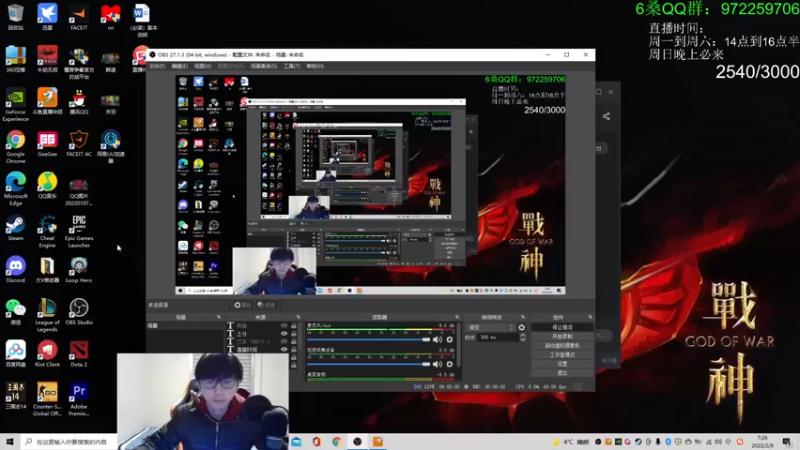This screenshot has width=800, height=450.
Task: Pop out the Controls dock panel
Action: tap(590, 317)
